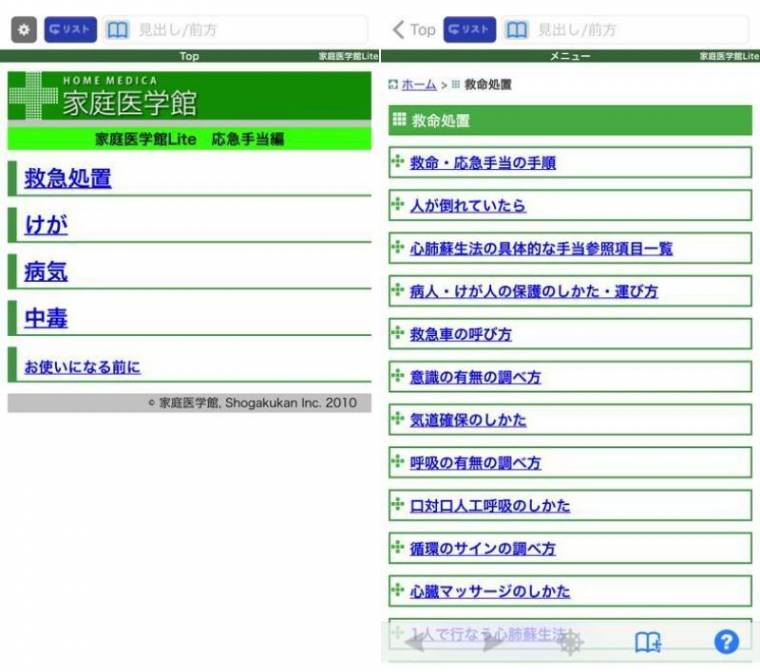This screenshot has height=672, width=760.
Task: Open 心肺蘇生法の具体的な手当参照項目一覧
Action: (541, 248)
